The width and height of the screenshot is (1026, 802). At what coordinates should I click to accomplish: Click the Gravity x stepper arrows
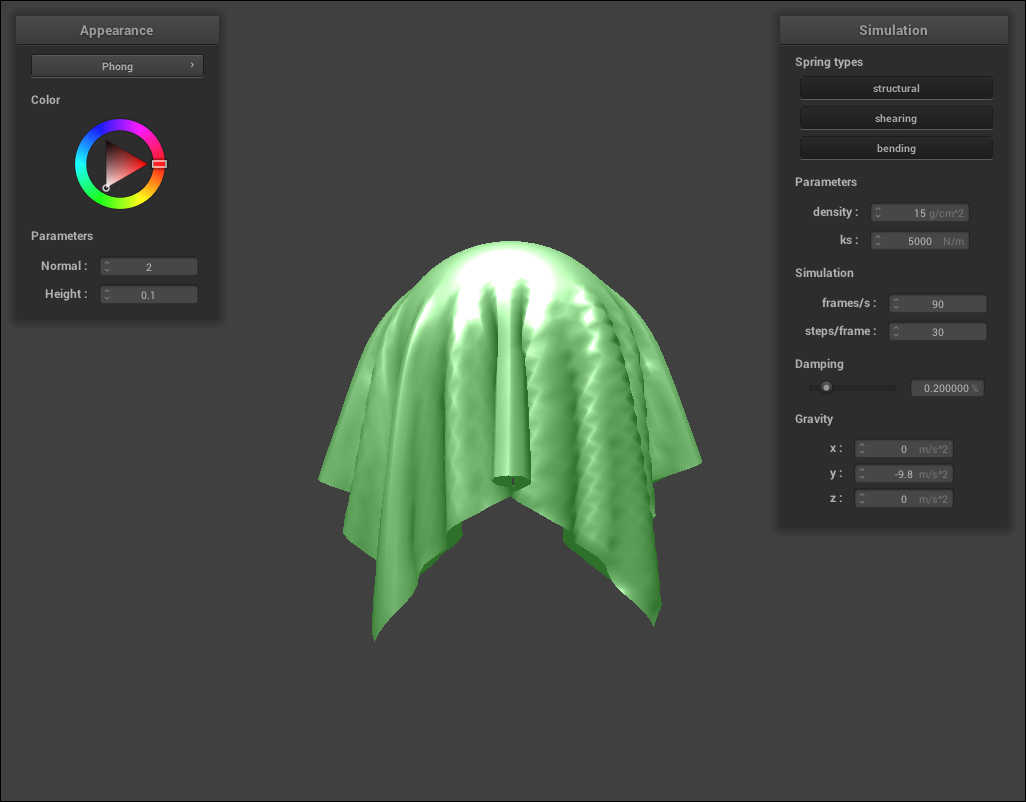[862, 450]
